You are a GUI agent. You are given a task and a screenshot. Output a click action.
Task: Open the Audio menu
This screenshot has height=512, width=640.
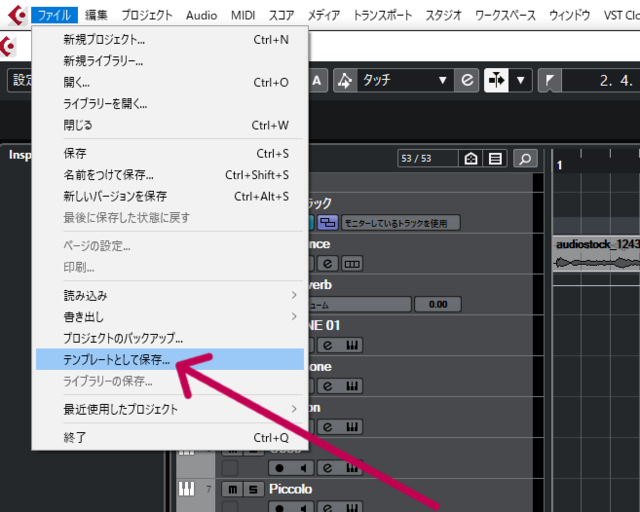[x=201, y=16]
